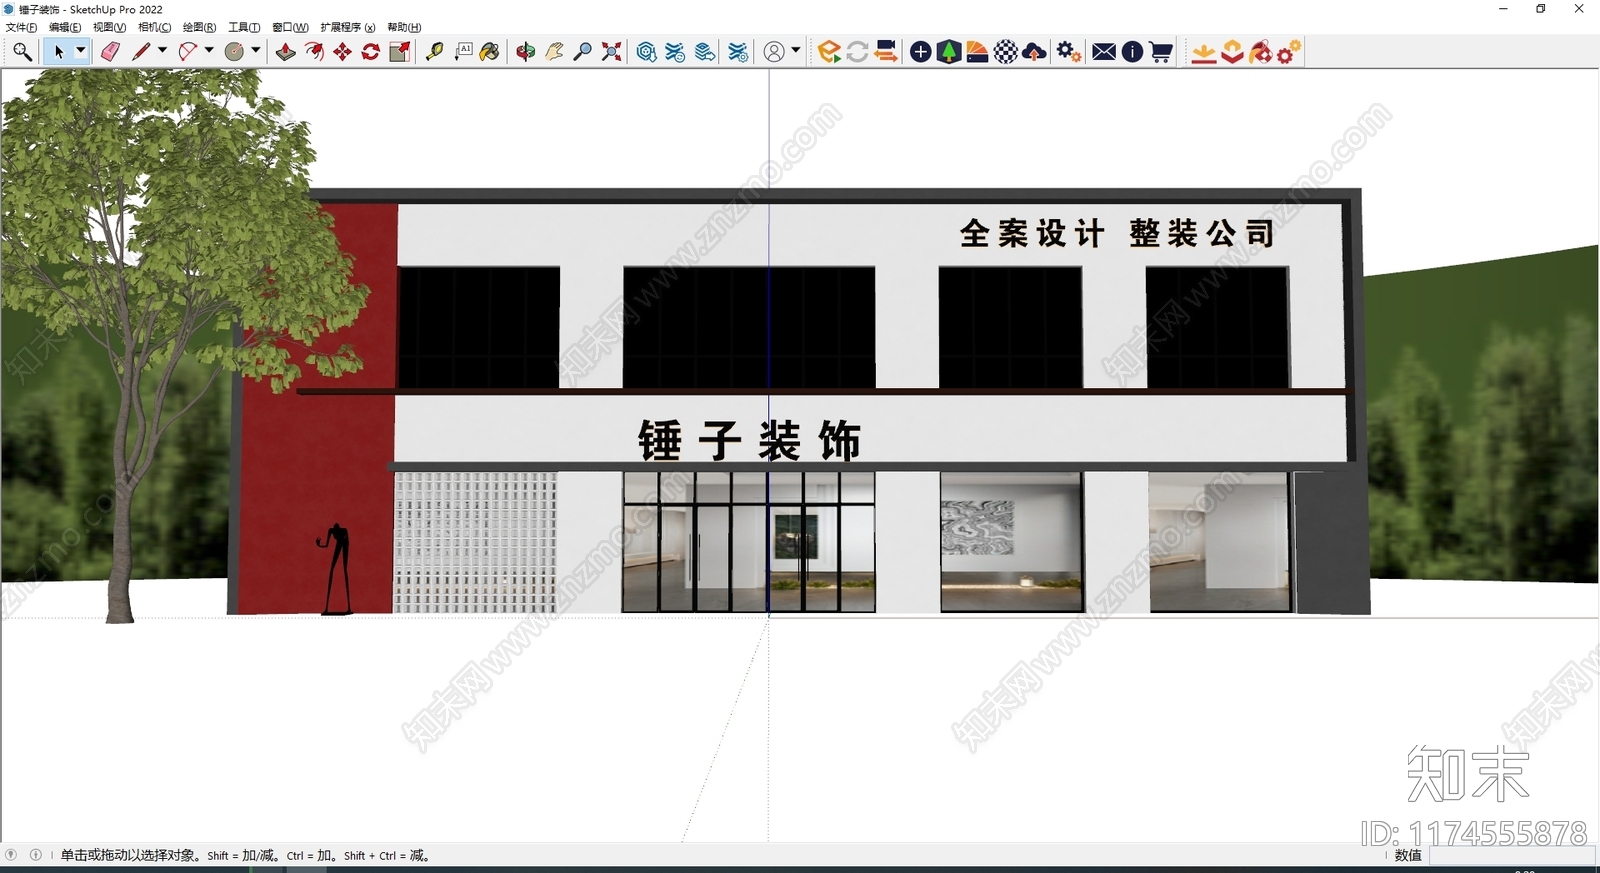Open the Shapes tool dropdown arrow
Screen dimensions: 1600x873
(x=256, y=50)
